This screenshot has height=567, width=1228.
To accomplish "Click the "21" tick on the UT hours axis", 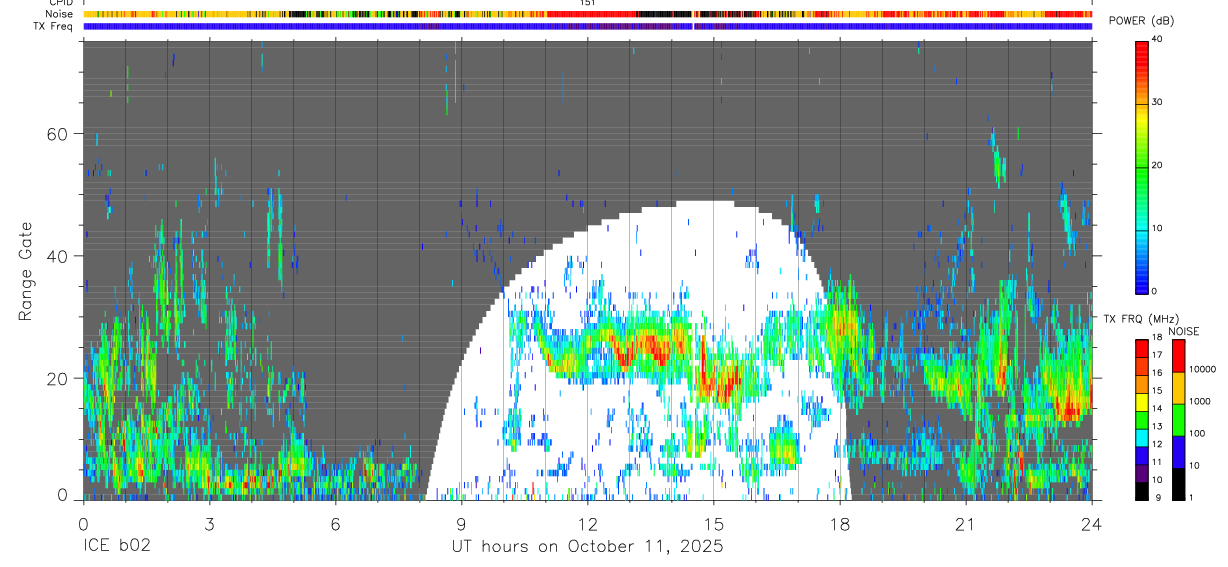I will pyautogui.click(x=966, y=522).
